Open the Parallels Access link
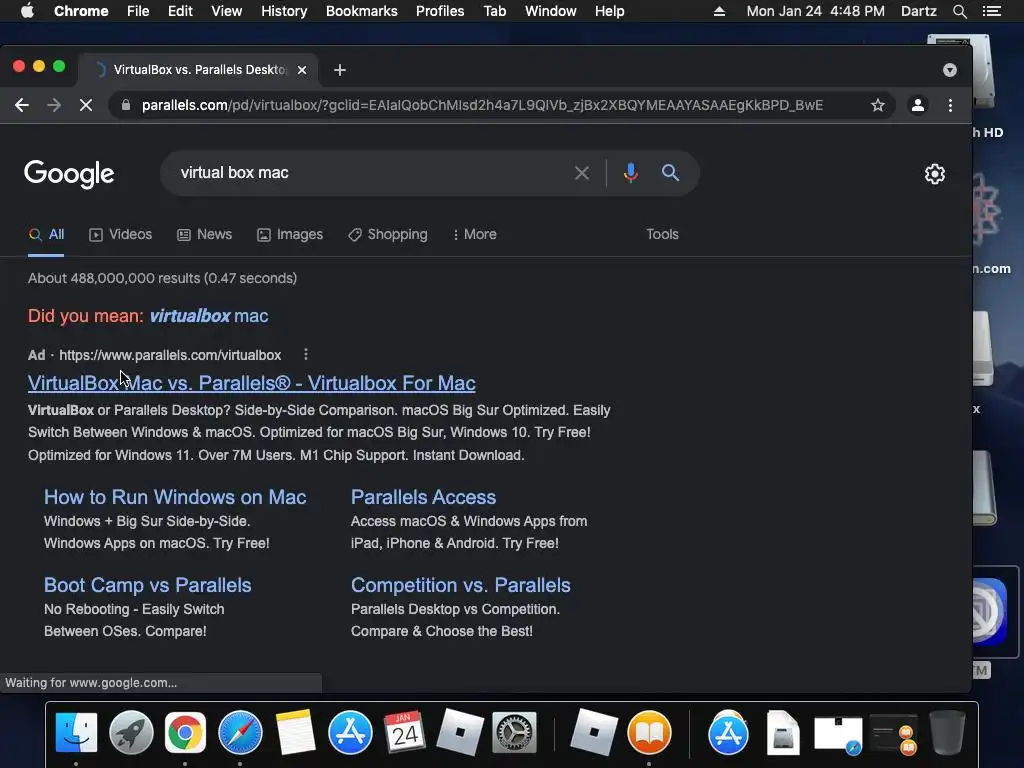The image size is (1024, 768). [x=423, y=497]
